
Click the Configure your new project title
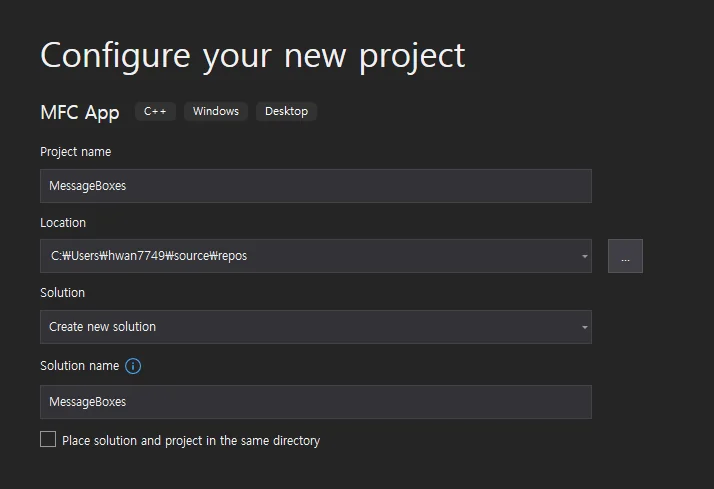253,56
